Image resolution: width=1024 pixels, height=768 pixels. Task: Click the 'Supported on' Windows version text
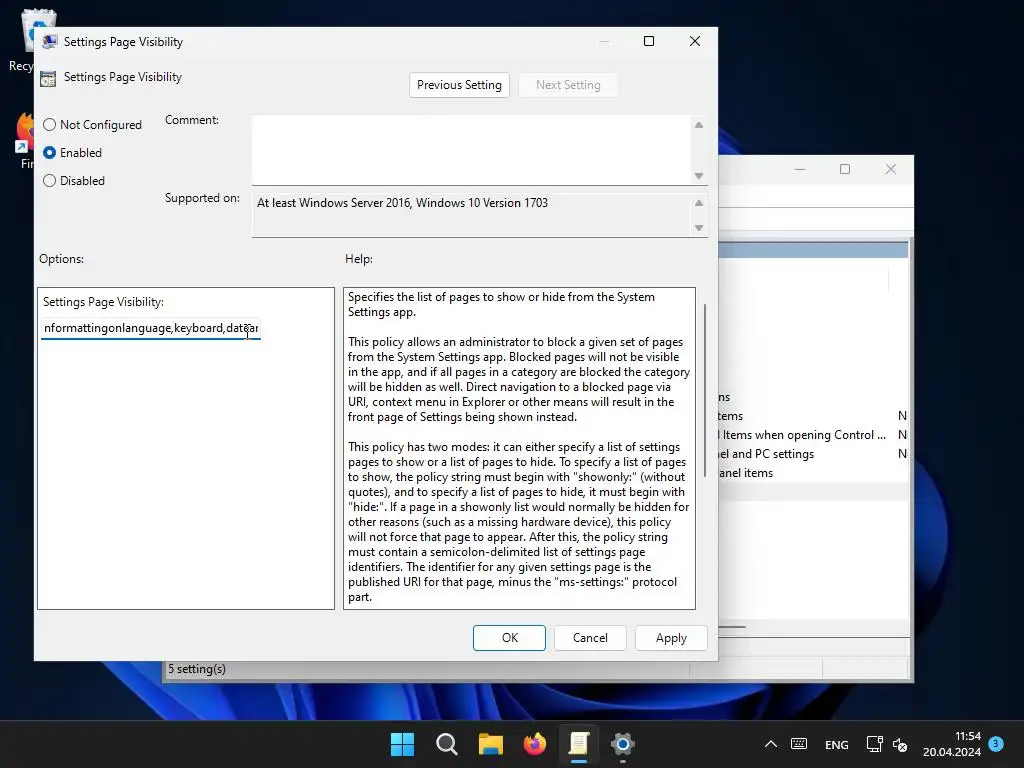coord(402,202)
